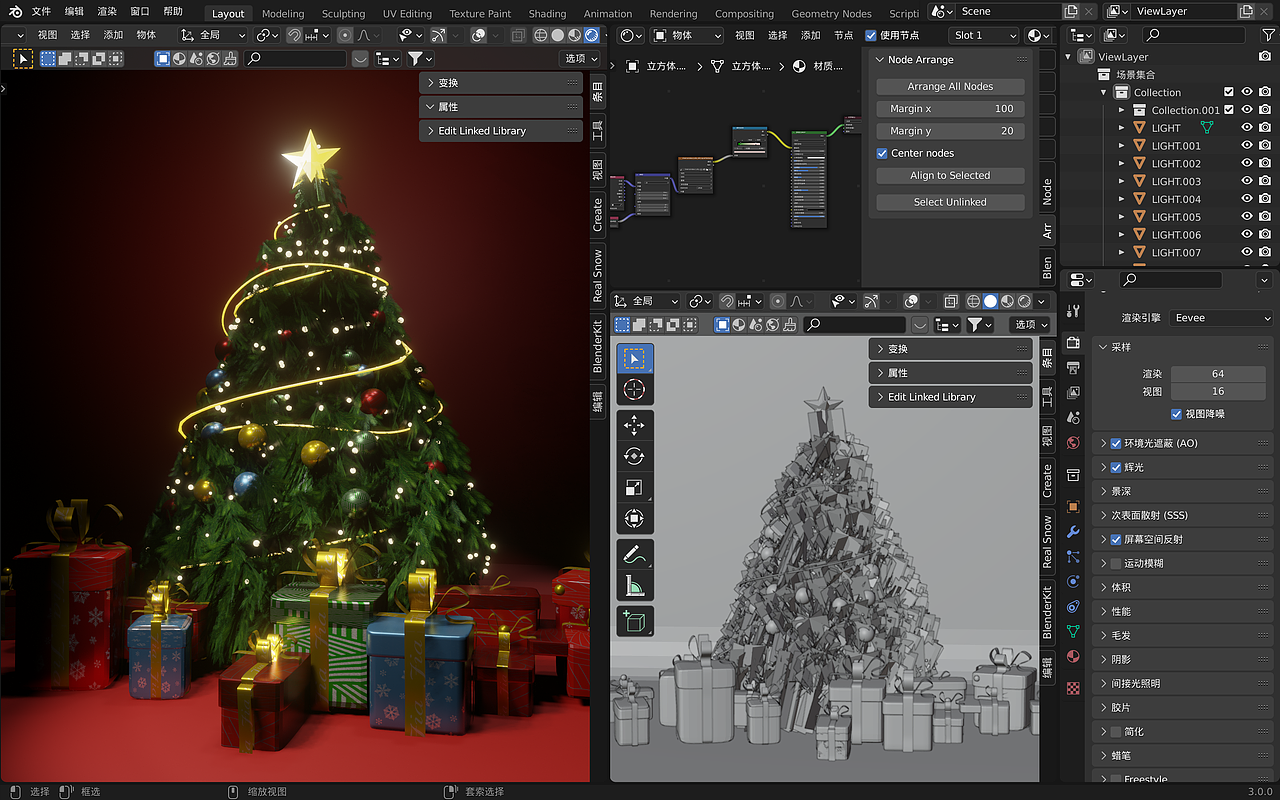Activate the Select Box tool in lower viewport
Viewport: 1280px width, 800px height.
(x=634, y=358)
